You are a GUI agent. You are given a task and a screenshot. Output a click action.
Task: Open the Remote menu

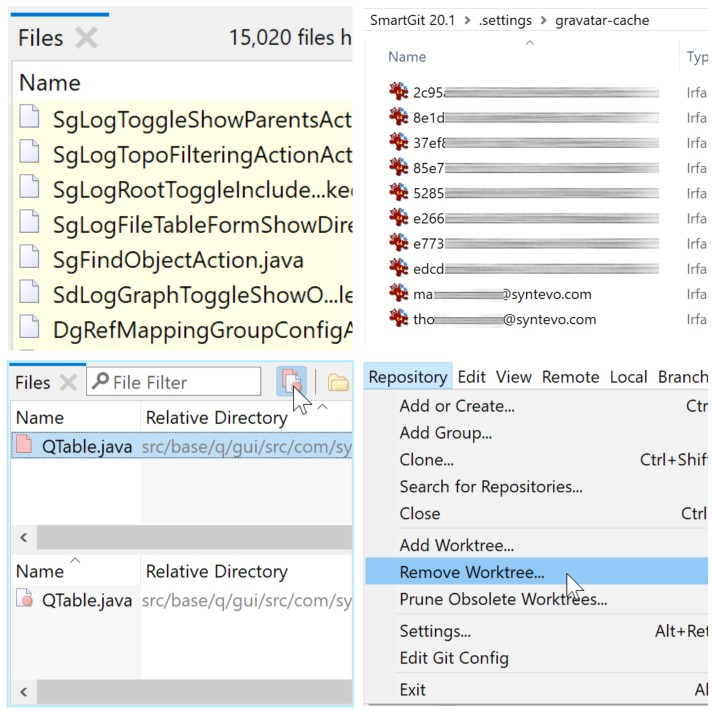tap(570, 377)
